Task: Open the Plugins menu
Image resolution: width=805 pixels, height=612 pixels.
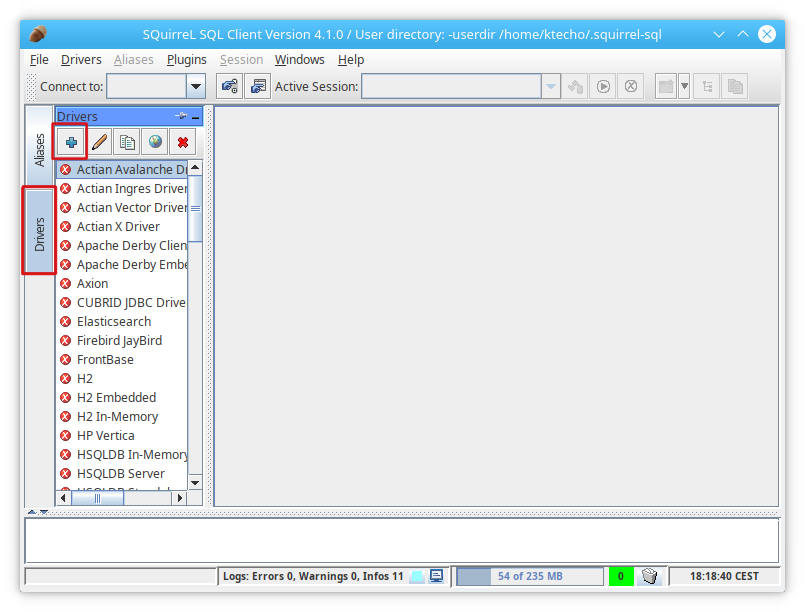Action: click(186, 60)
